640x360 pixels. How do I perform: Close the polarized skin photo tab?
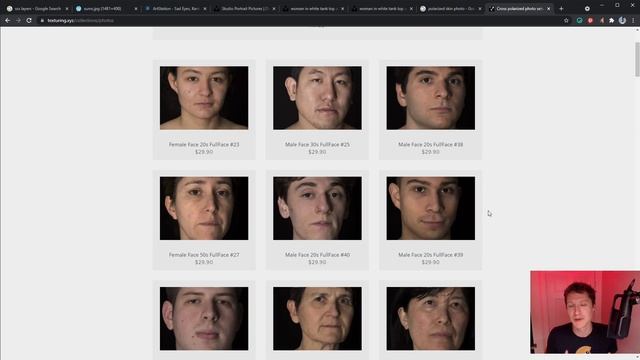click(x=480, y=9)
